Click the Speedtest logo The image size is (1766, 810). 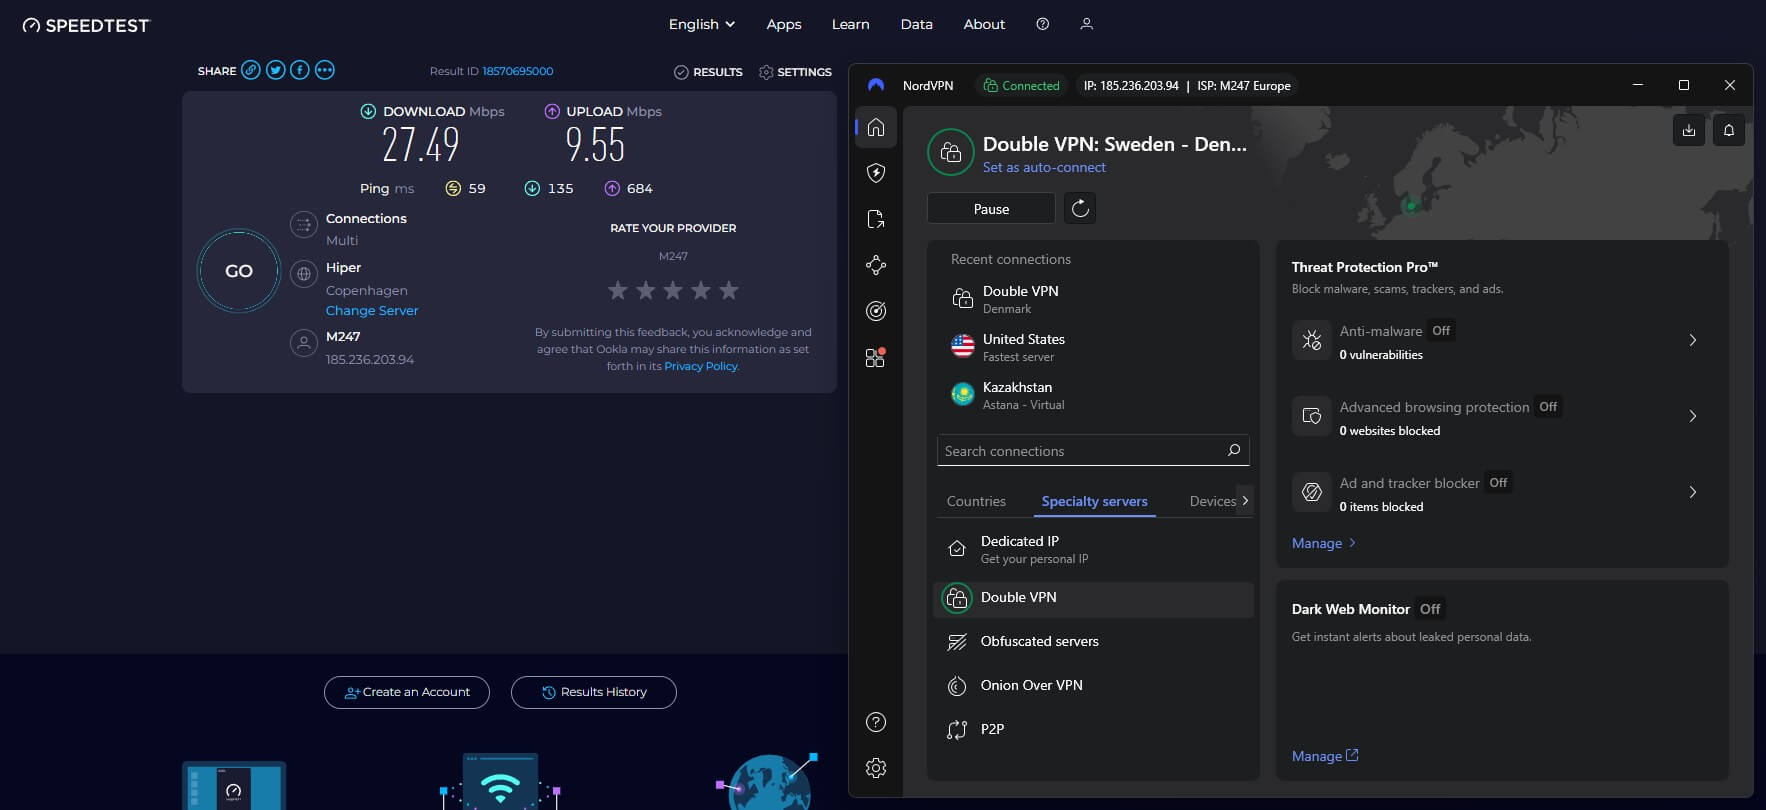tap(86, 25)
